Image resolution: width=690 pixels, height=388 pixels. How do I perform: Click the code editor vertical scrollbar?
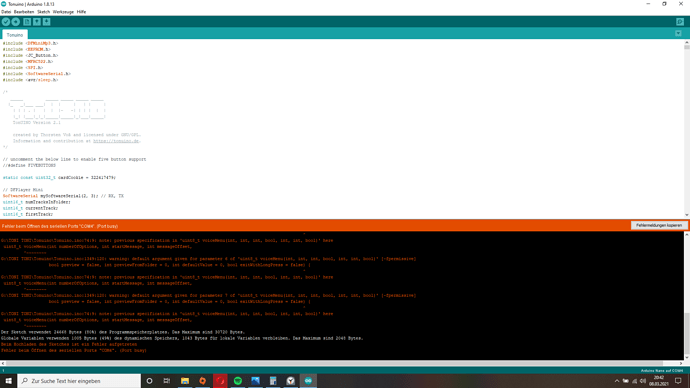click(x=686, y=128)
